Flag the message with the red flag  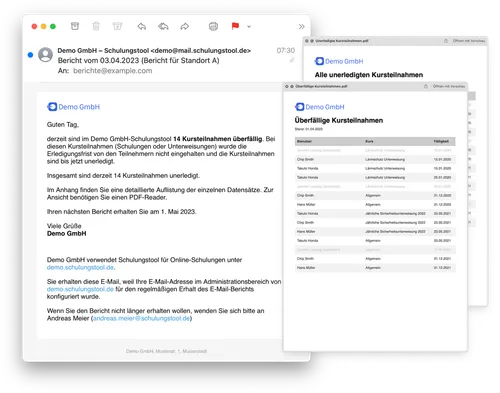tap(235, 26)
